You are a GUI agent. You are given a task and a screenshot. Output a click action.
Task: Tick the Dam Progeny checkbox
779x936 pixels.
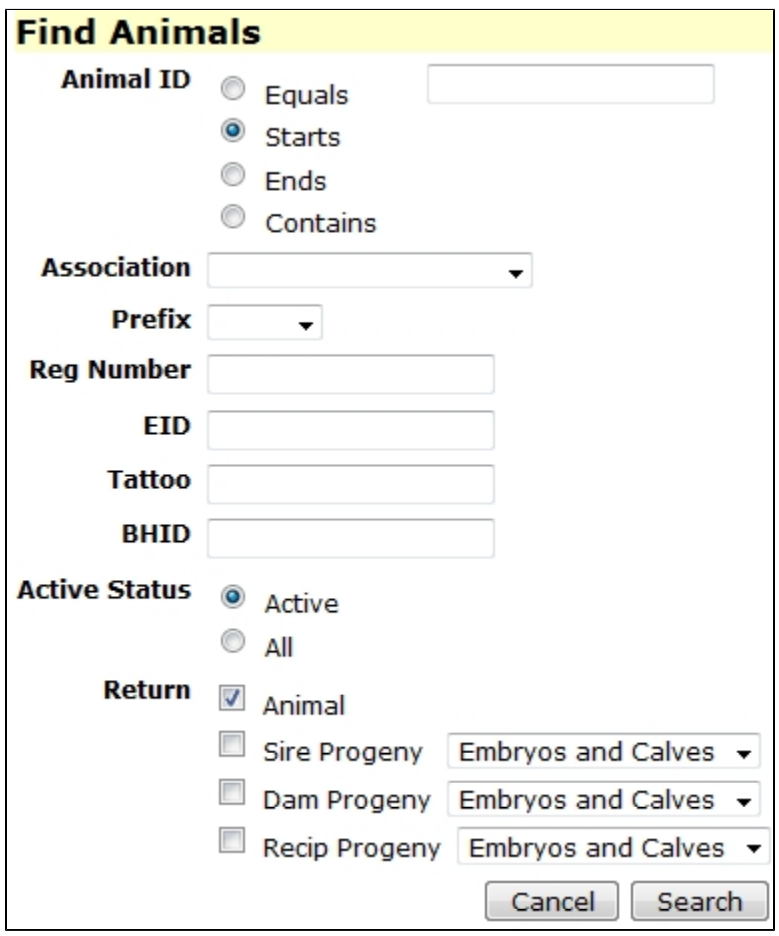click(x=232, y=792)
